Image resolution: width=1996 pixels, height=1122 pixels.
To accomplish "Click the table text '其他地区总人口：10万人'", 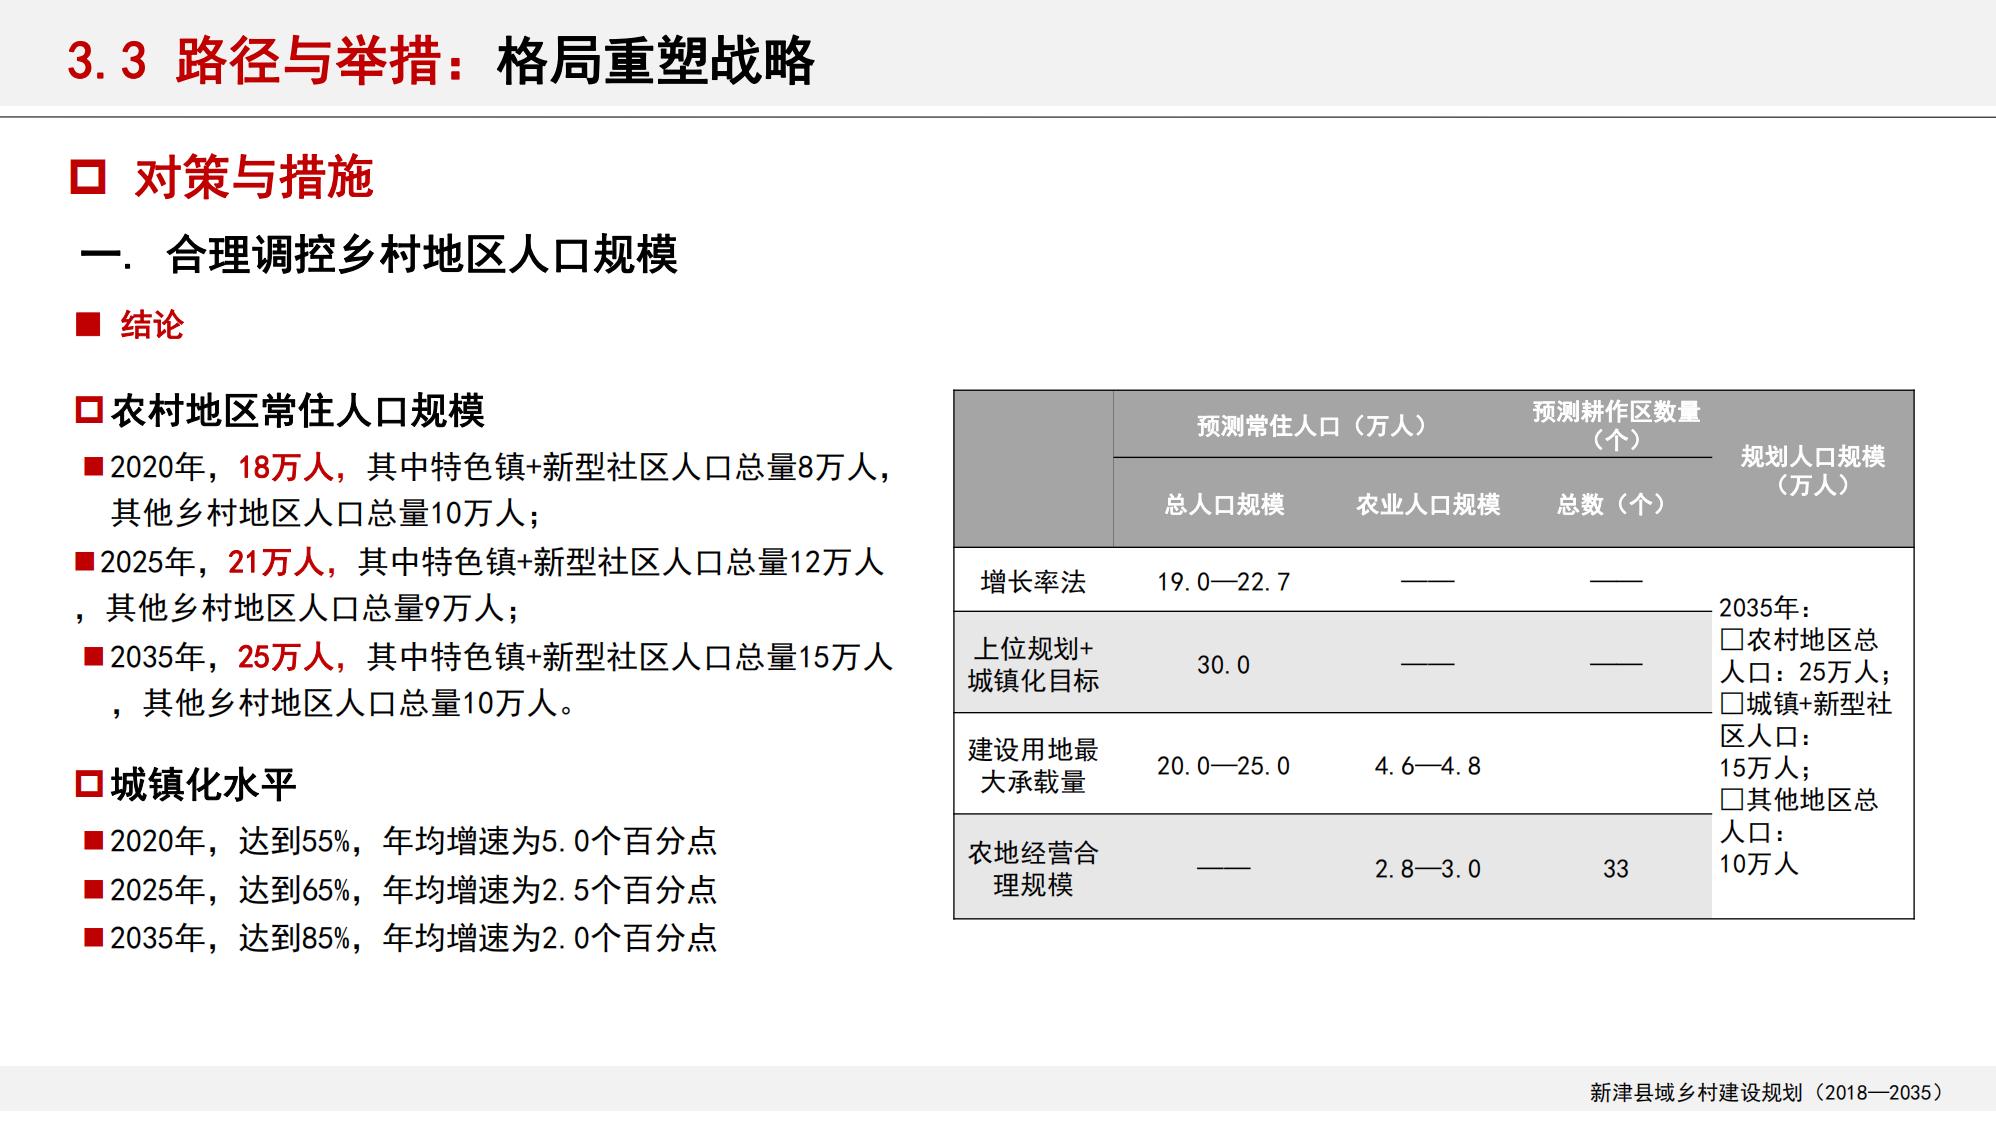I will (1799, 832).
